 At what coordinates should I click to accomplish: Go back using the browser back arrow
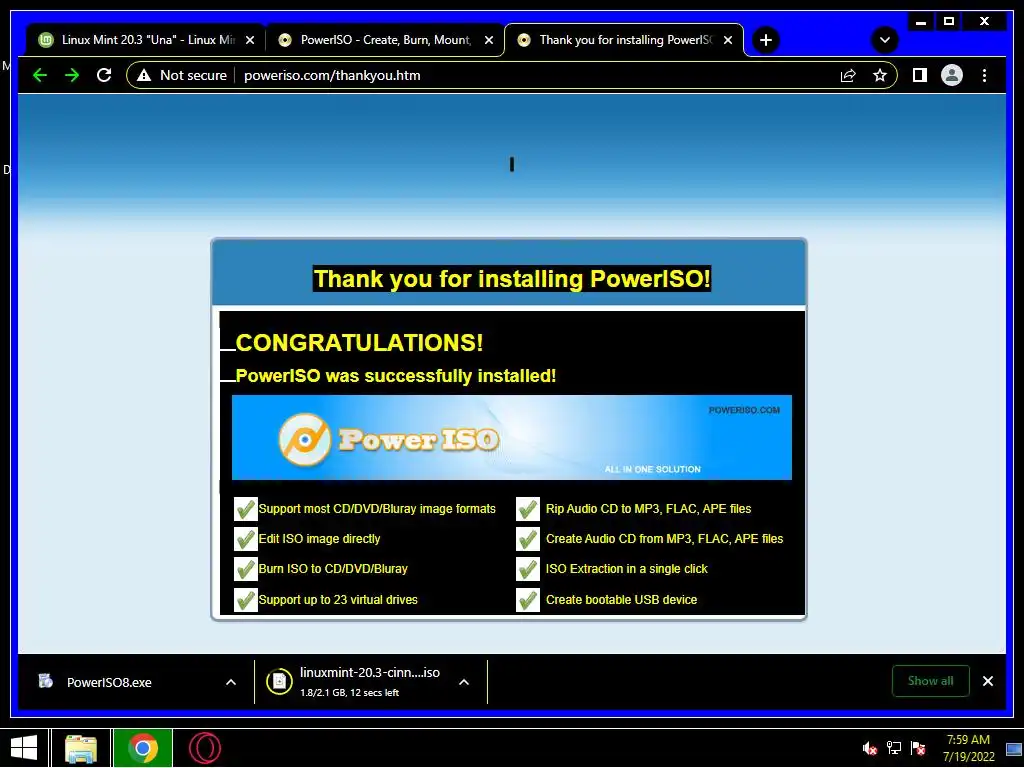(x=40, y=76)
